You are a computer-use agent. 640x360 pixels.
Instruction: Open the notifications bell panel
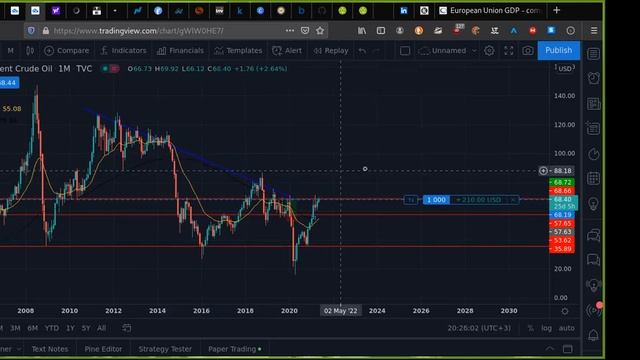click(593, 336)
